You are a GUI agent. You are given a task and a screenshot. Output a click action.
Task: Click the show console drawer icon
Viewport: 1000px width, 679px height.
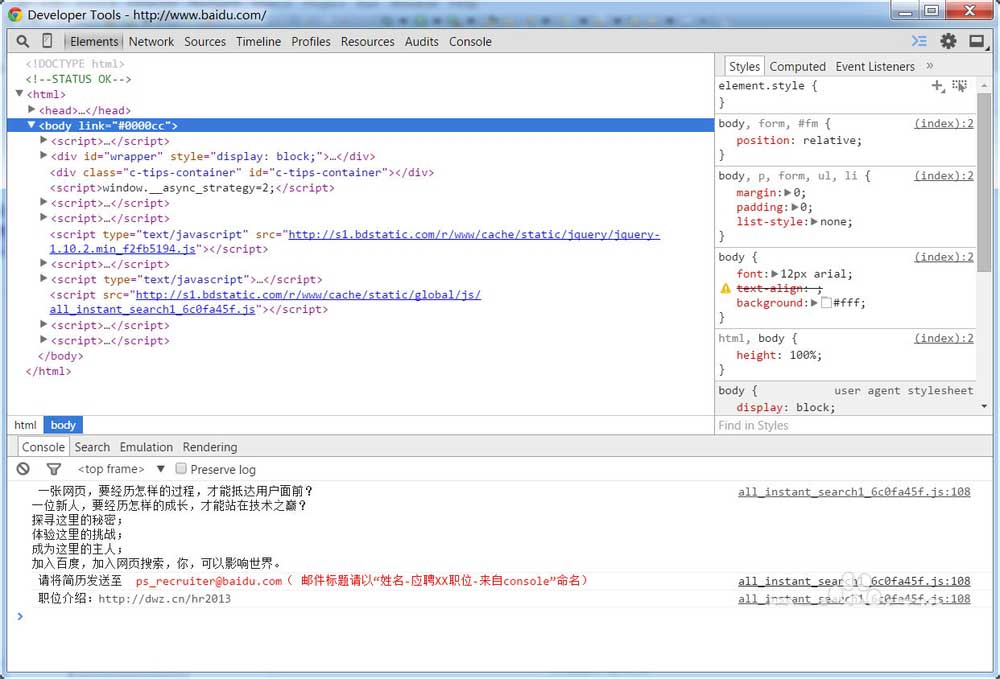click(x=919, y=41)
